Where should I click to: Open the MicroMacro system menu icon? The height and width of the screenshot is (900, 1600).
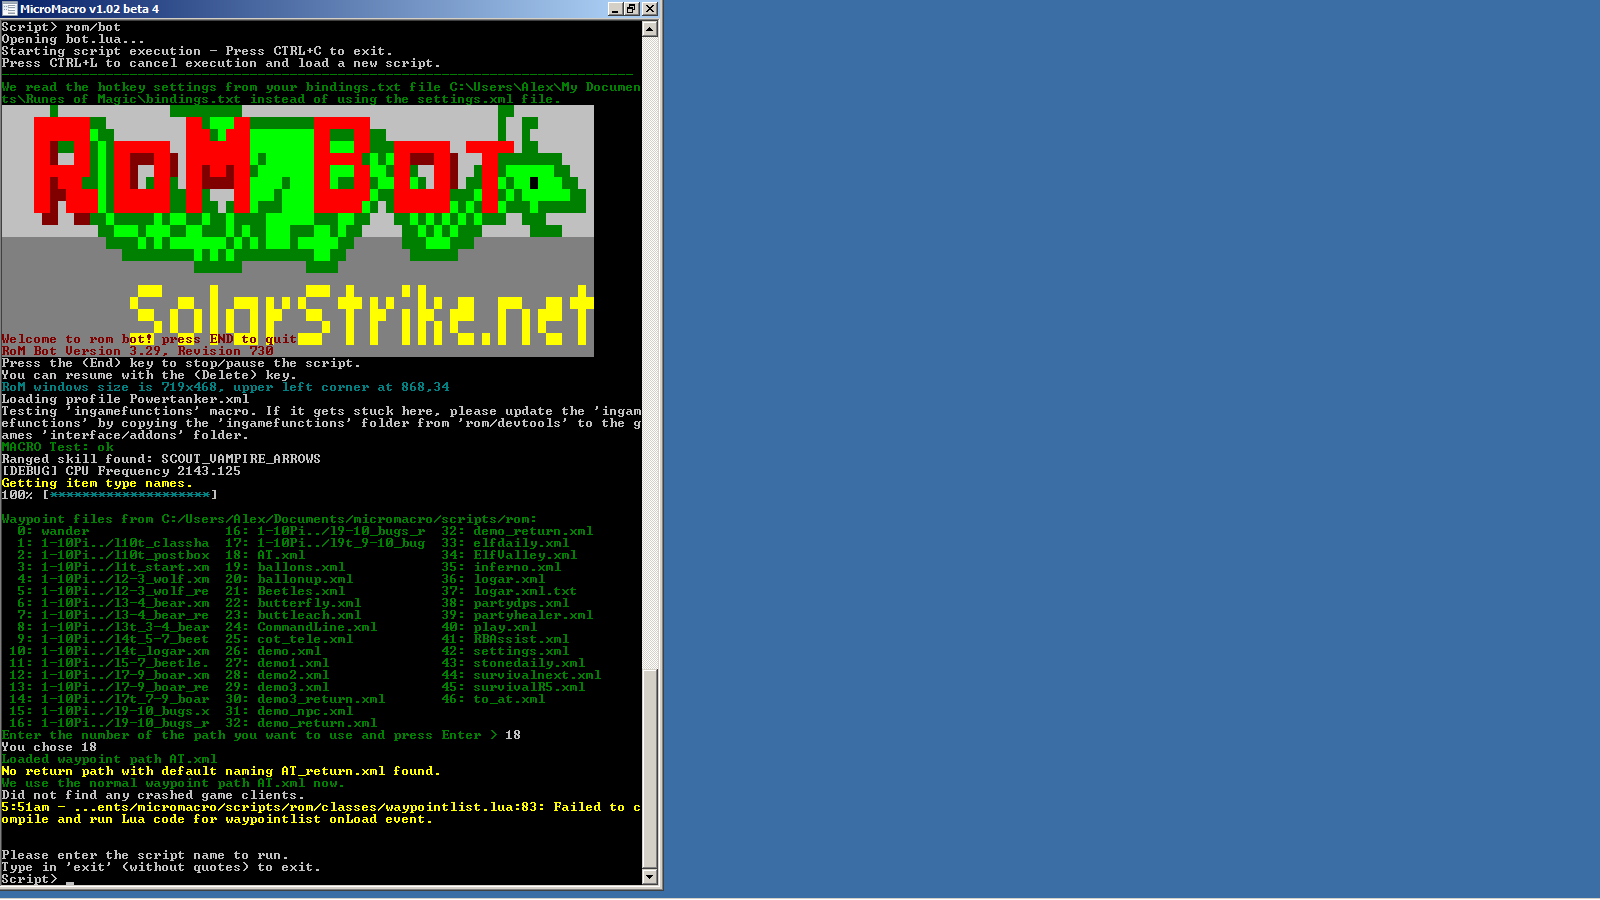point(10,9)
